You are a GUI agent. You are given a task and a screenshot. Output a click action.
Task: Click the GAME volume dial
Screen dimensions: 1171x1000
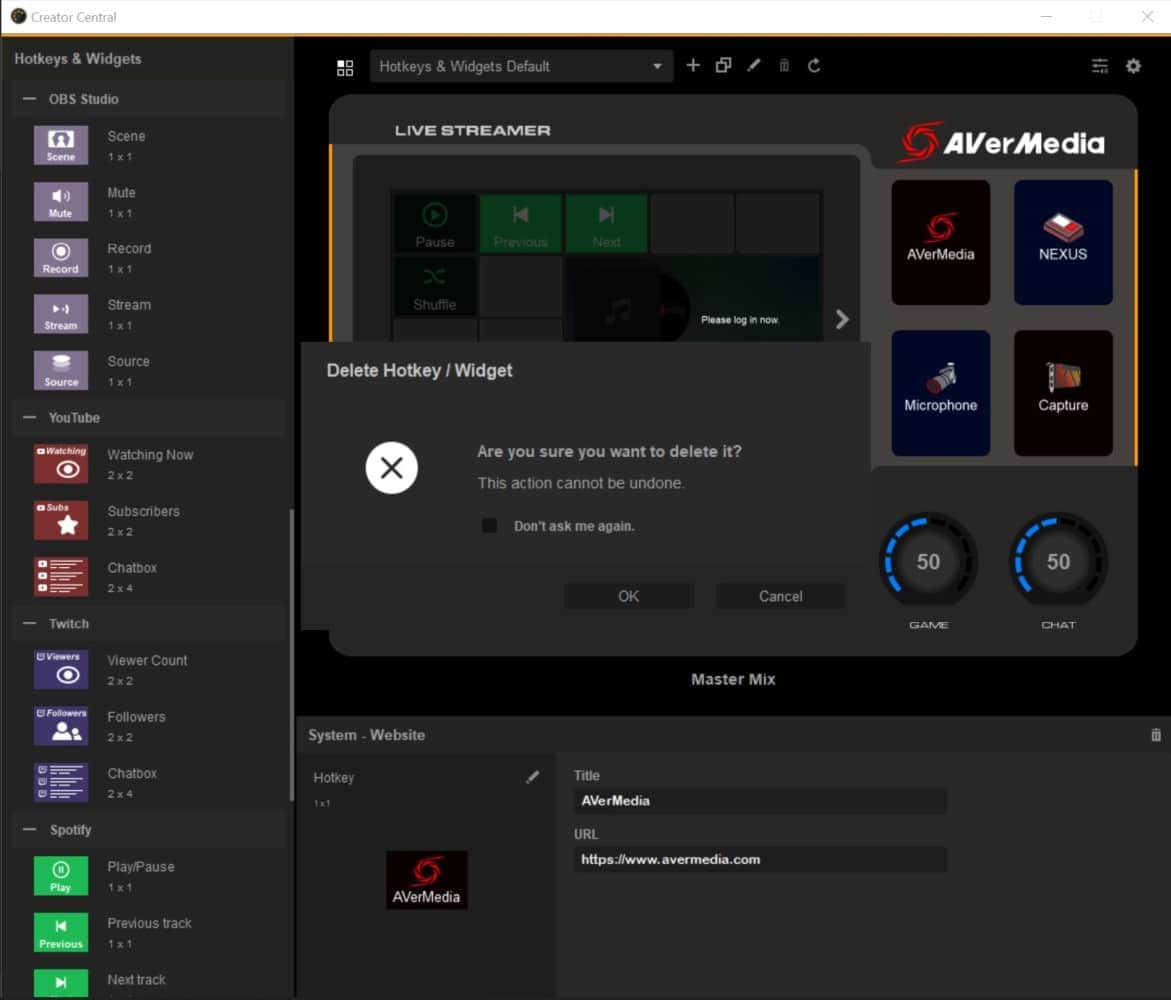tap(928, 562)
